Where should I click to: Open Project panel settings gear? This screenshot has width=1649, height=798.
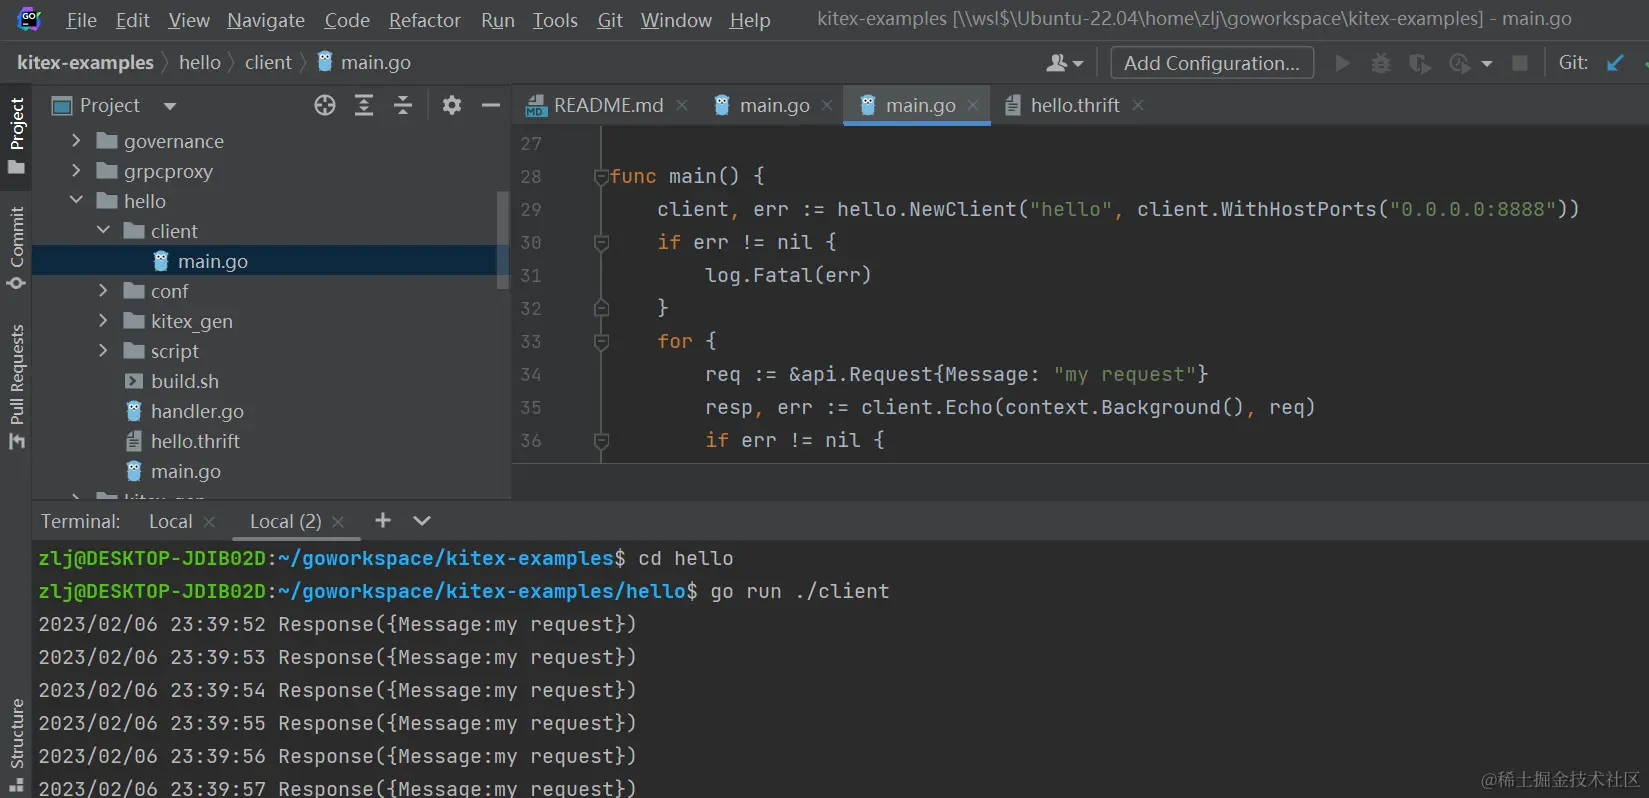coord(452,105)
